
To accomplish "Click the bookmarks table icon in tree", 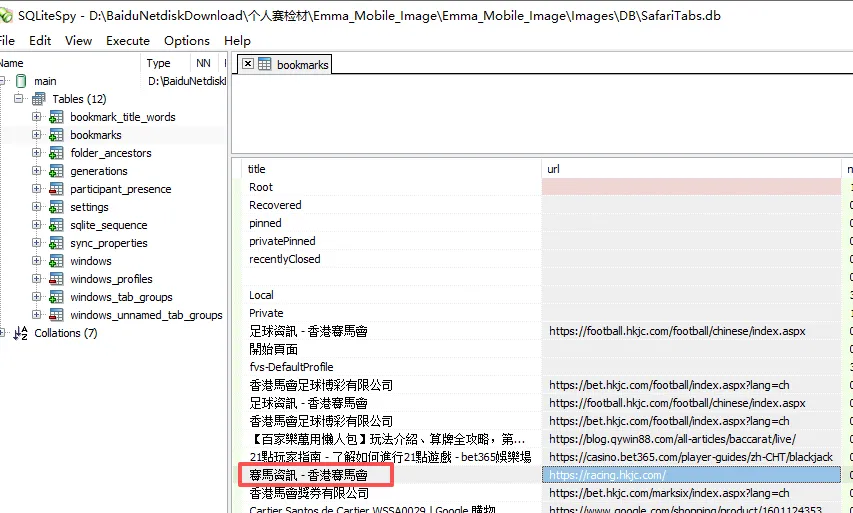I will tap(56, 135).
